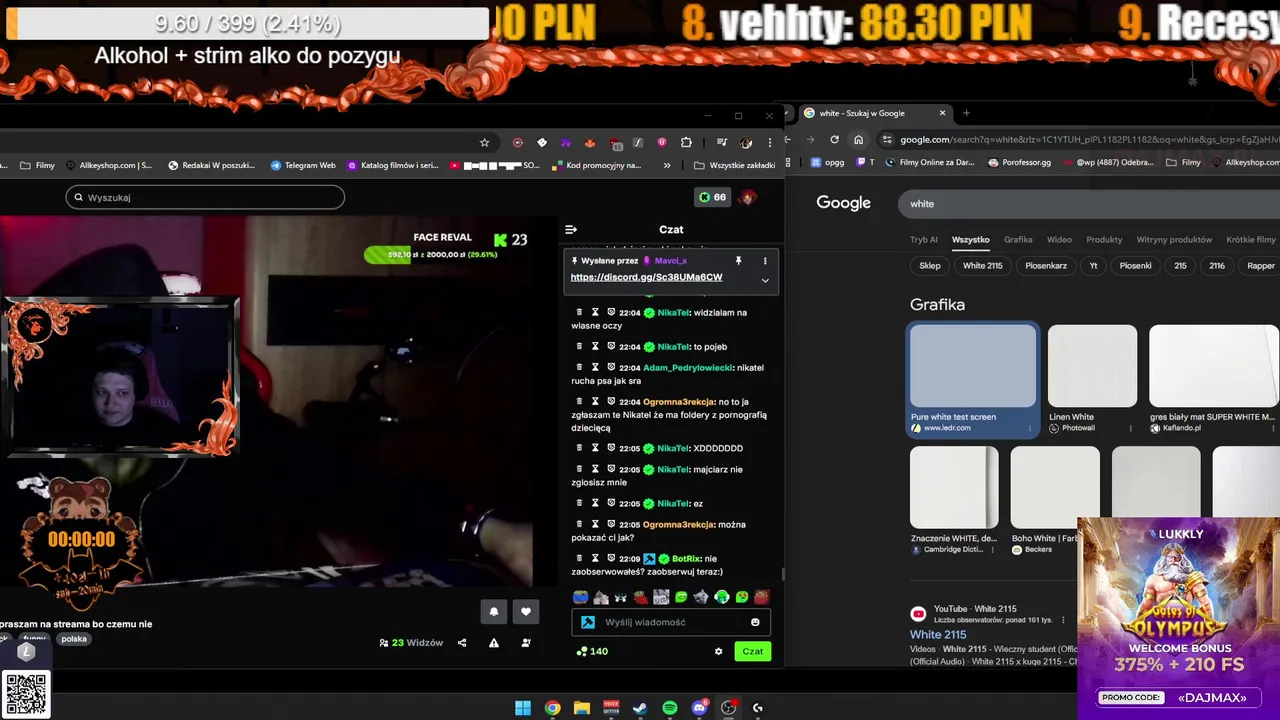The height and width of the screenshot is (720, 1280).
Task: Open pinned message three-dot options
Action: (765, 261)
